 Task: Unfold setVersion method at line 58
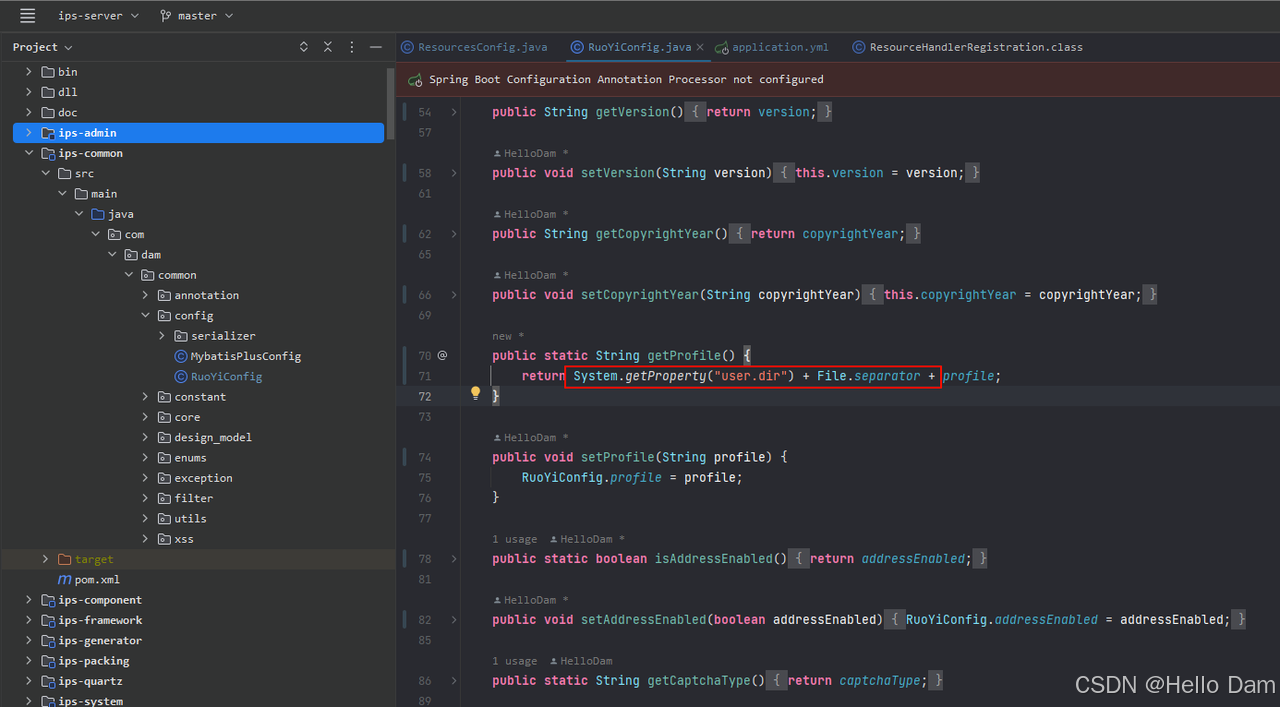pyautogui.click(x=454, y=173)
